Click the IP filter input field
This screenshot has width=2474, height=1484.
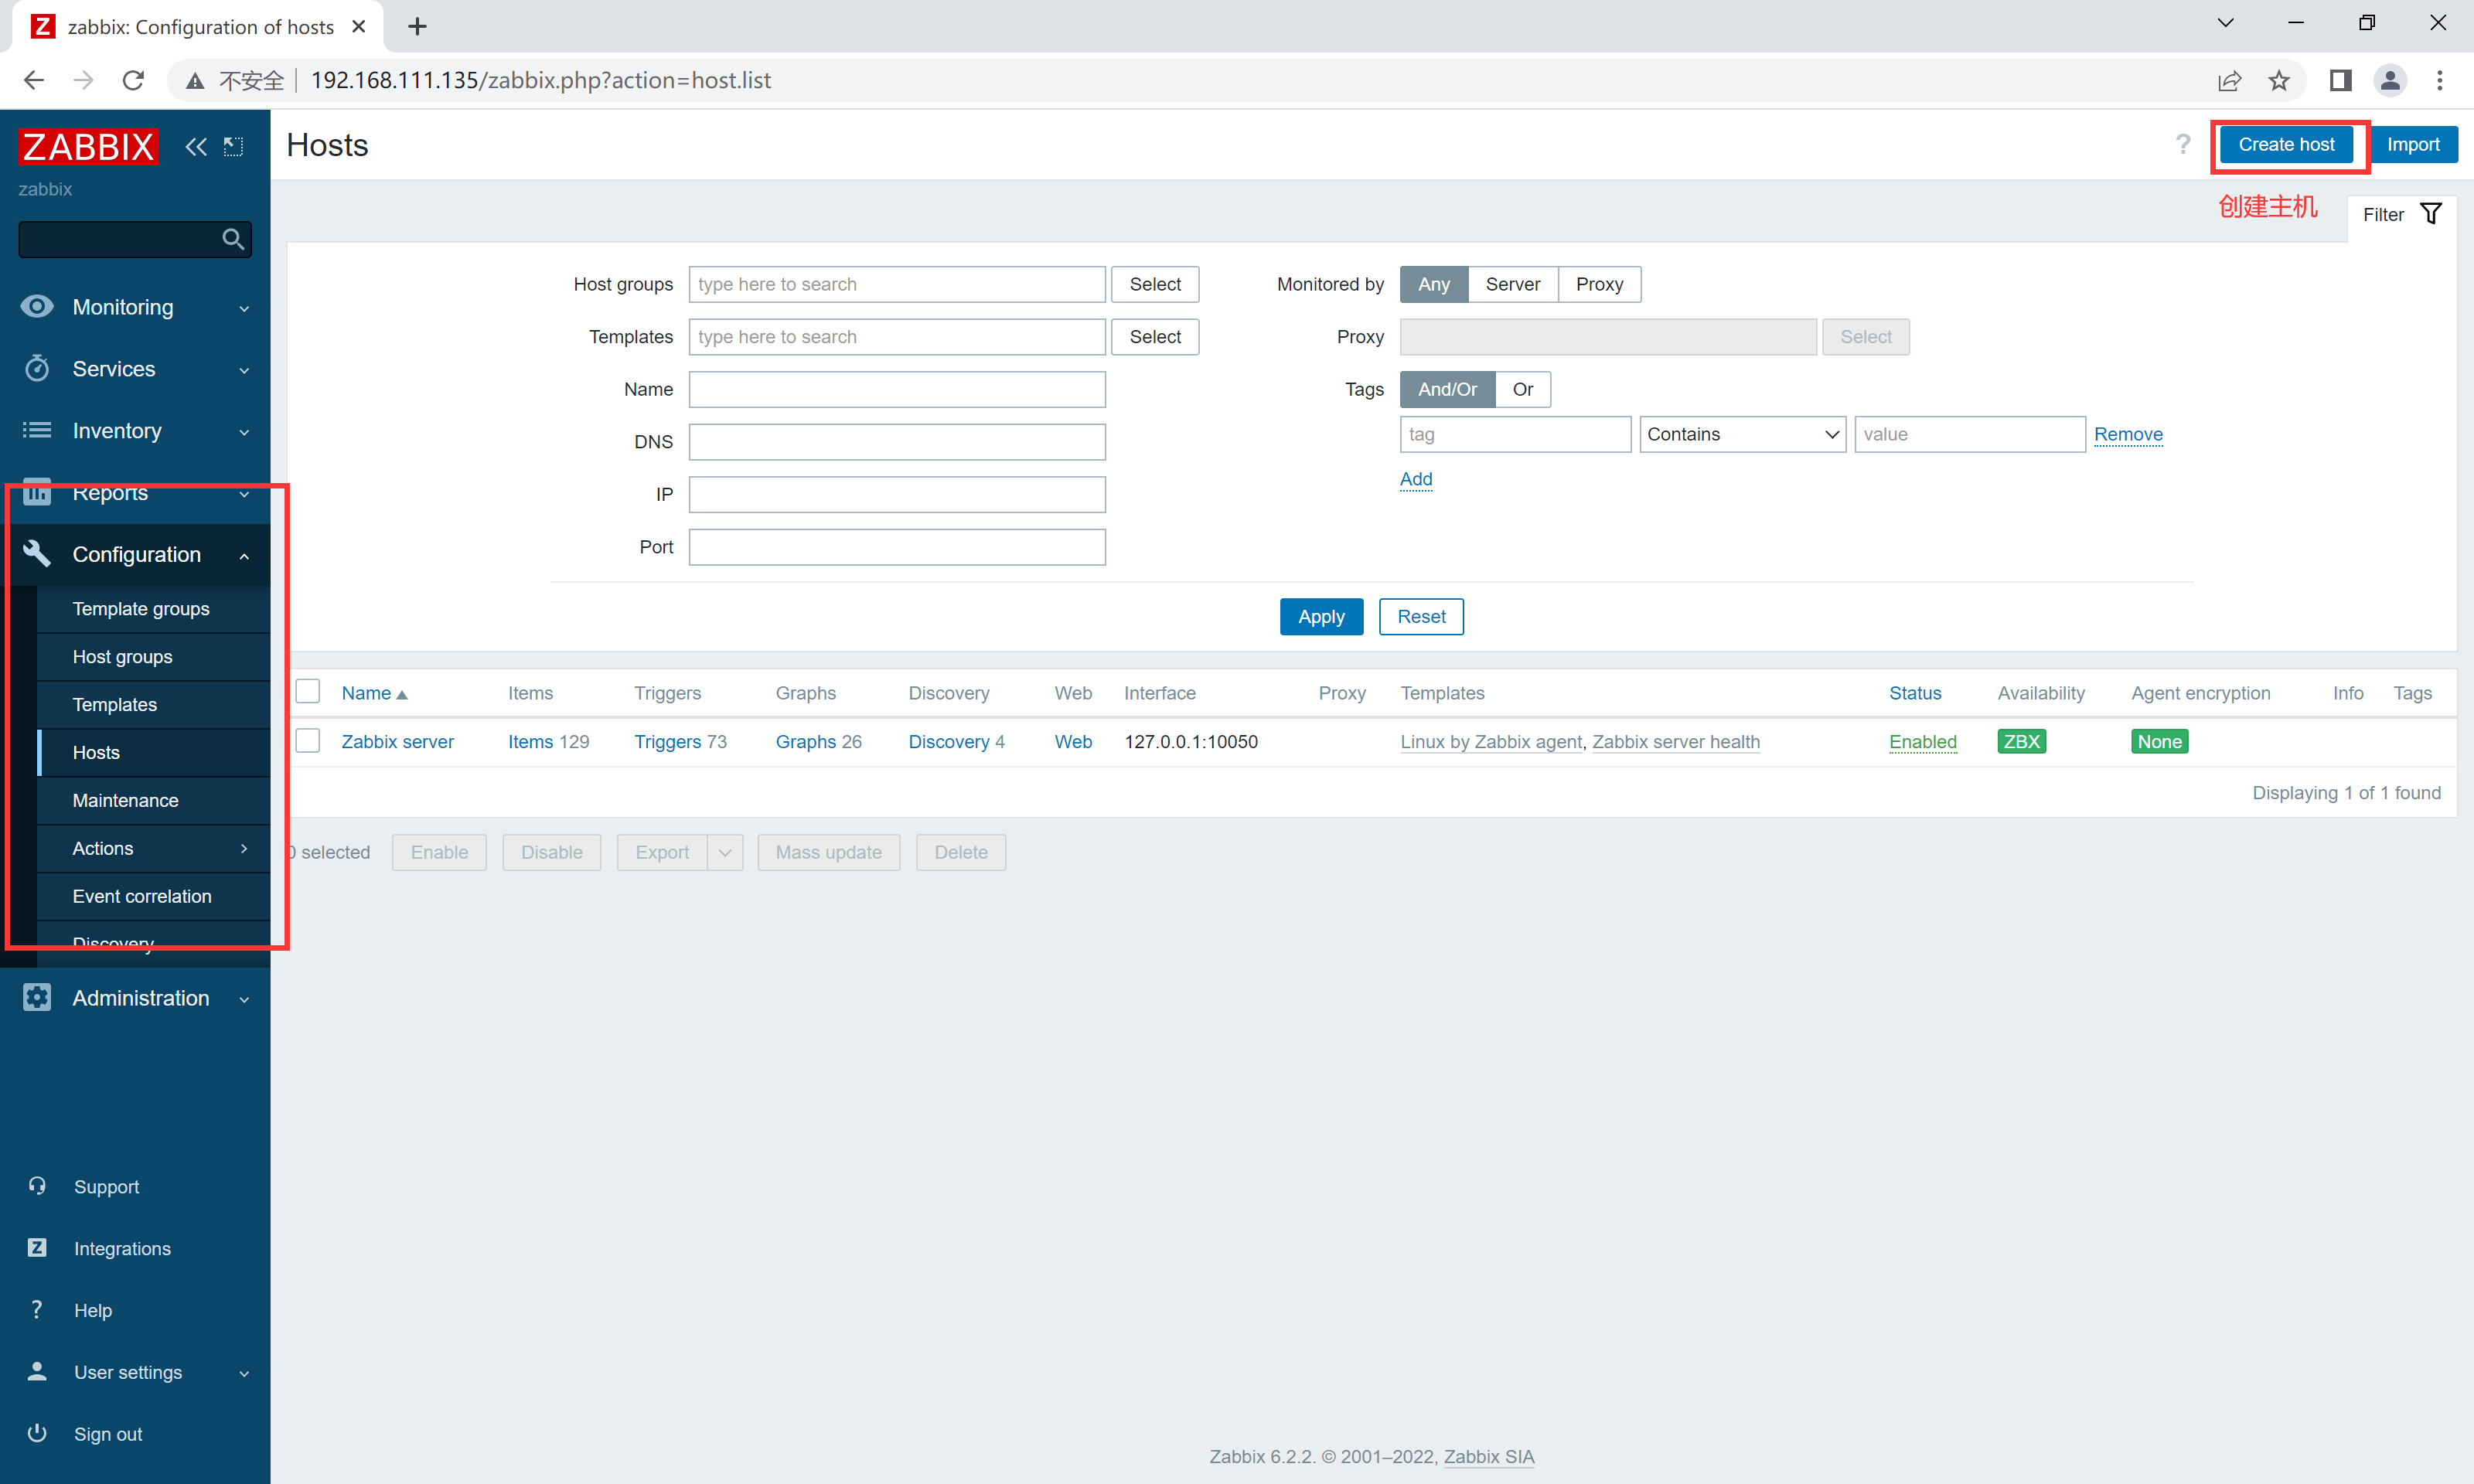click(x=897, y=494)
